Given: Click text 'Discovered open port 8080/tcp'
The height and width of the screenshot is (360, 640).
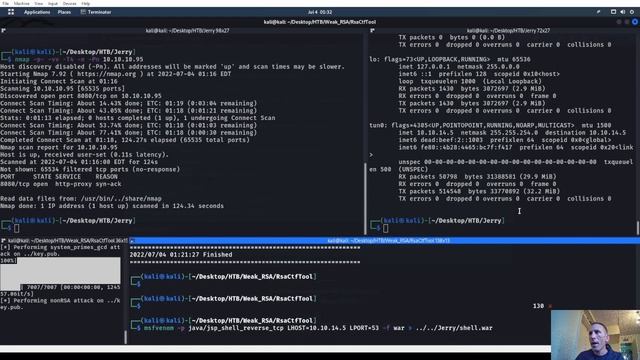Looking at the screenshot, I should coord(55,96).
